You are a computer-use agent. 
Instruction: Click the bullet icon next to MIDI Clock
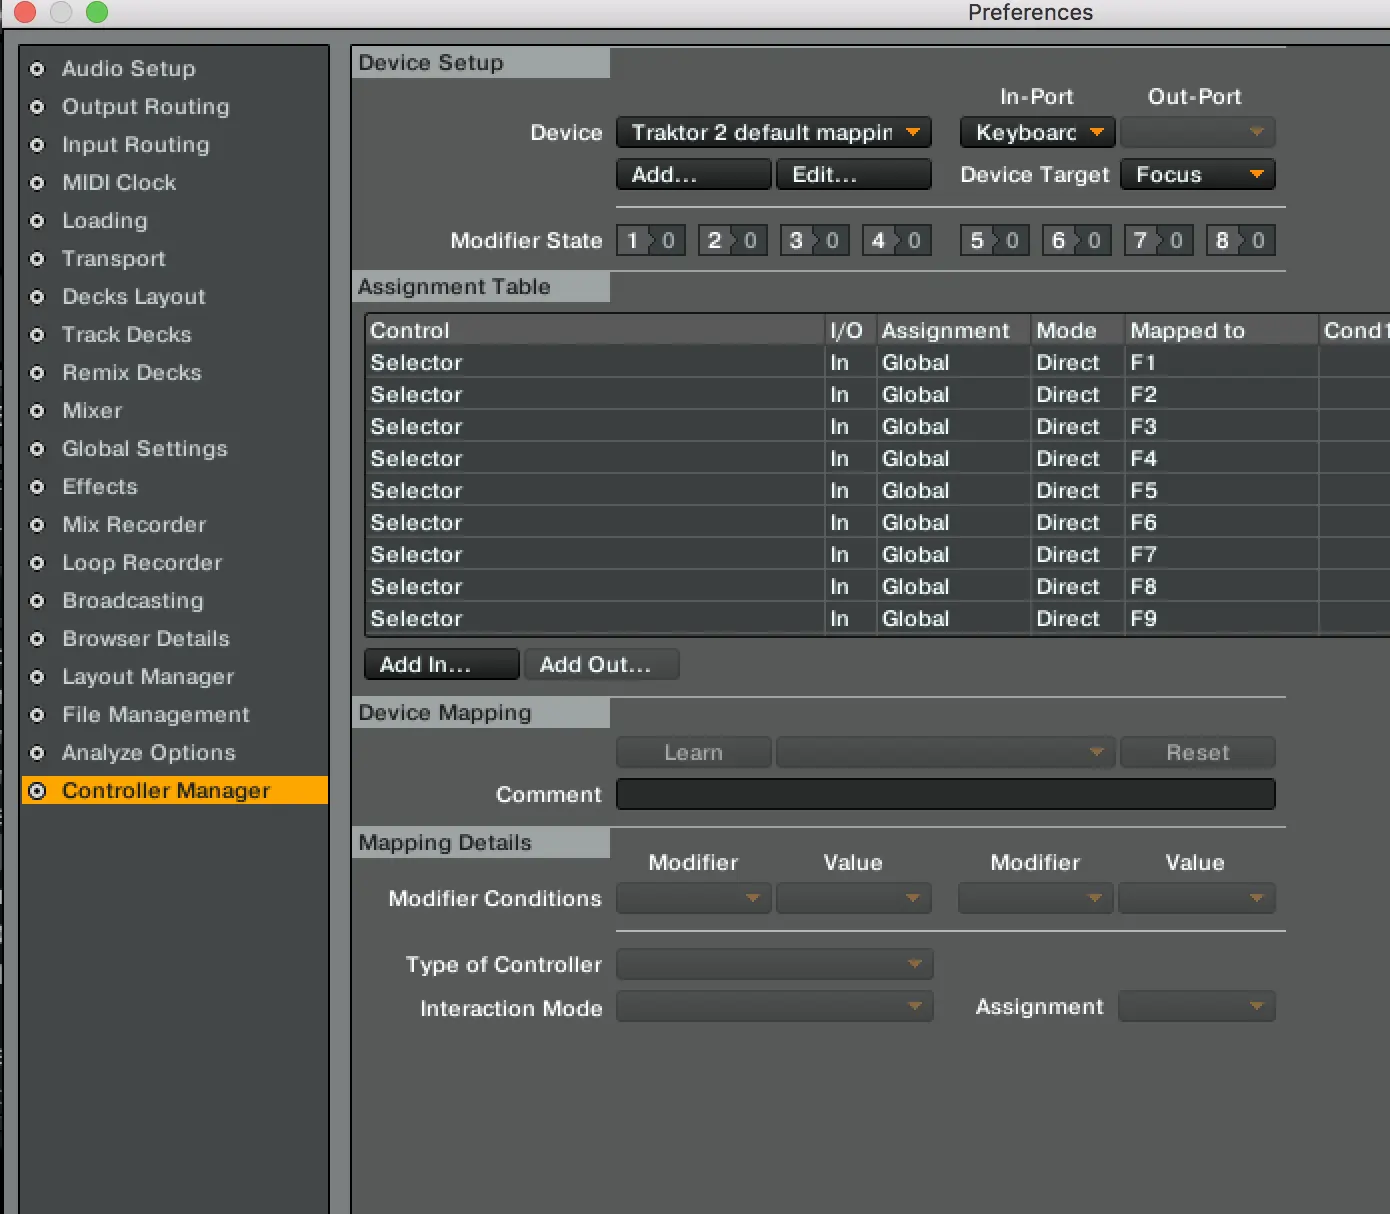(x=37, y=183)
